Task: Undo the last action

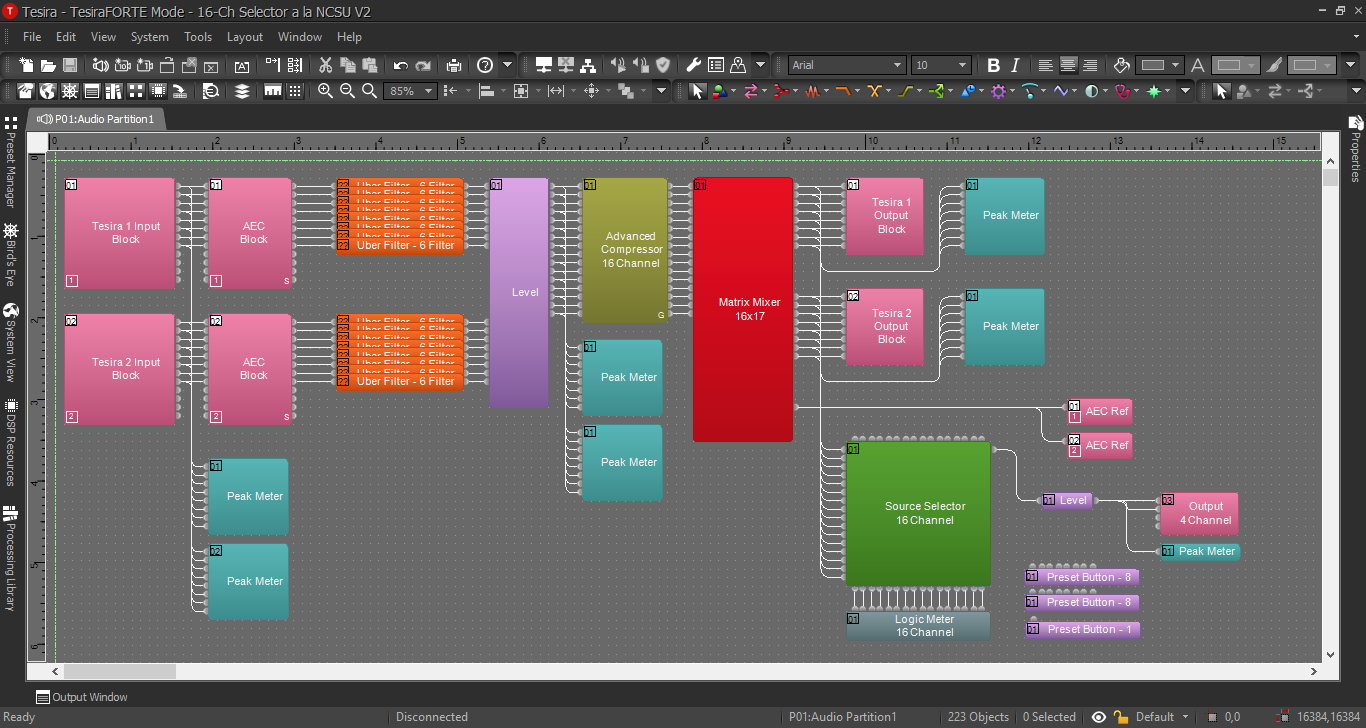Action: coord(401,65)
